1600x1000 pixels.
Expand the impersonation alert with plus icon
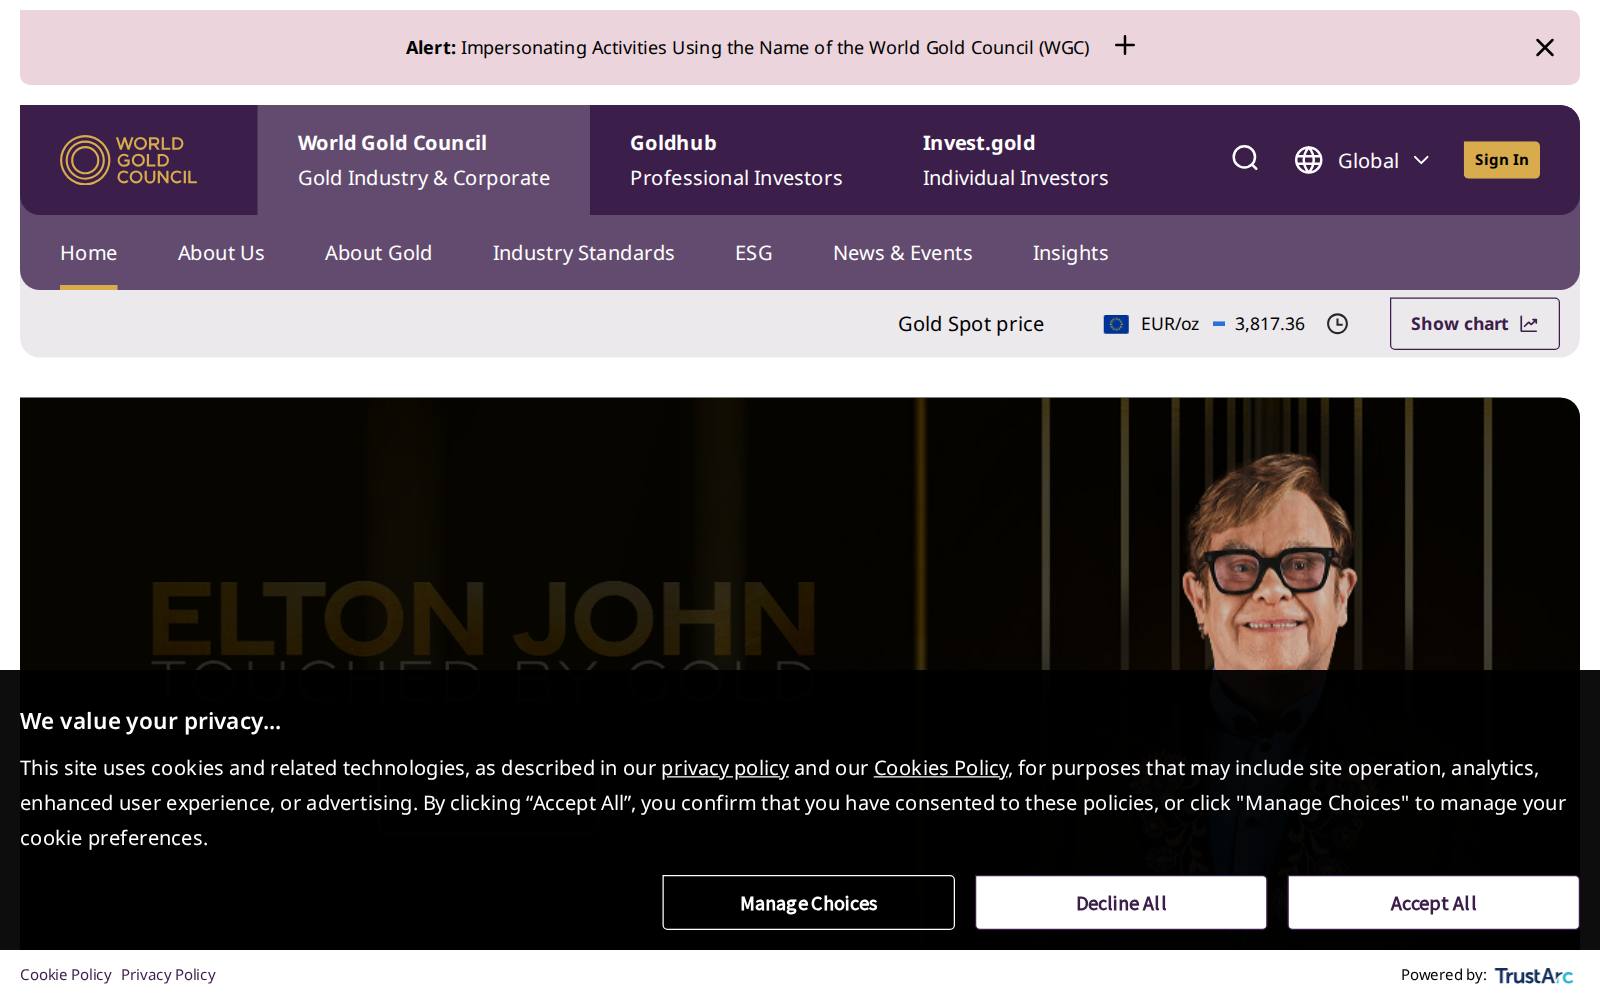1125,46
